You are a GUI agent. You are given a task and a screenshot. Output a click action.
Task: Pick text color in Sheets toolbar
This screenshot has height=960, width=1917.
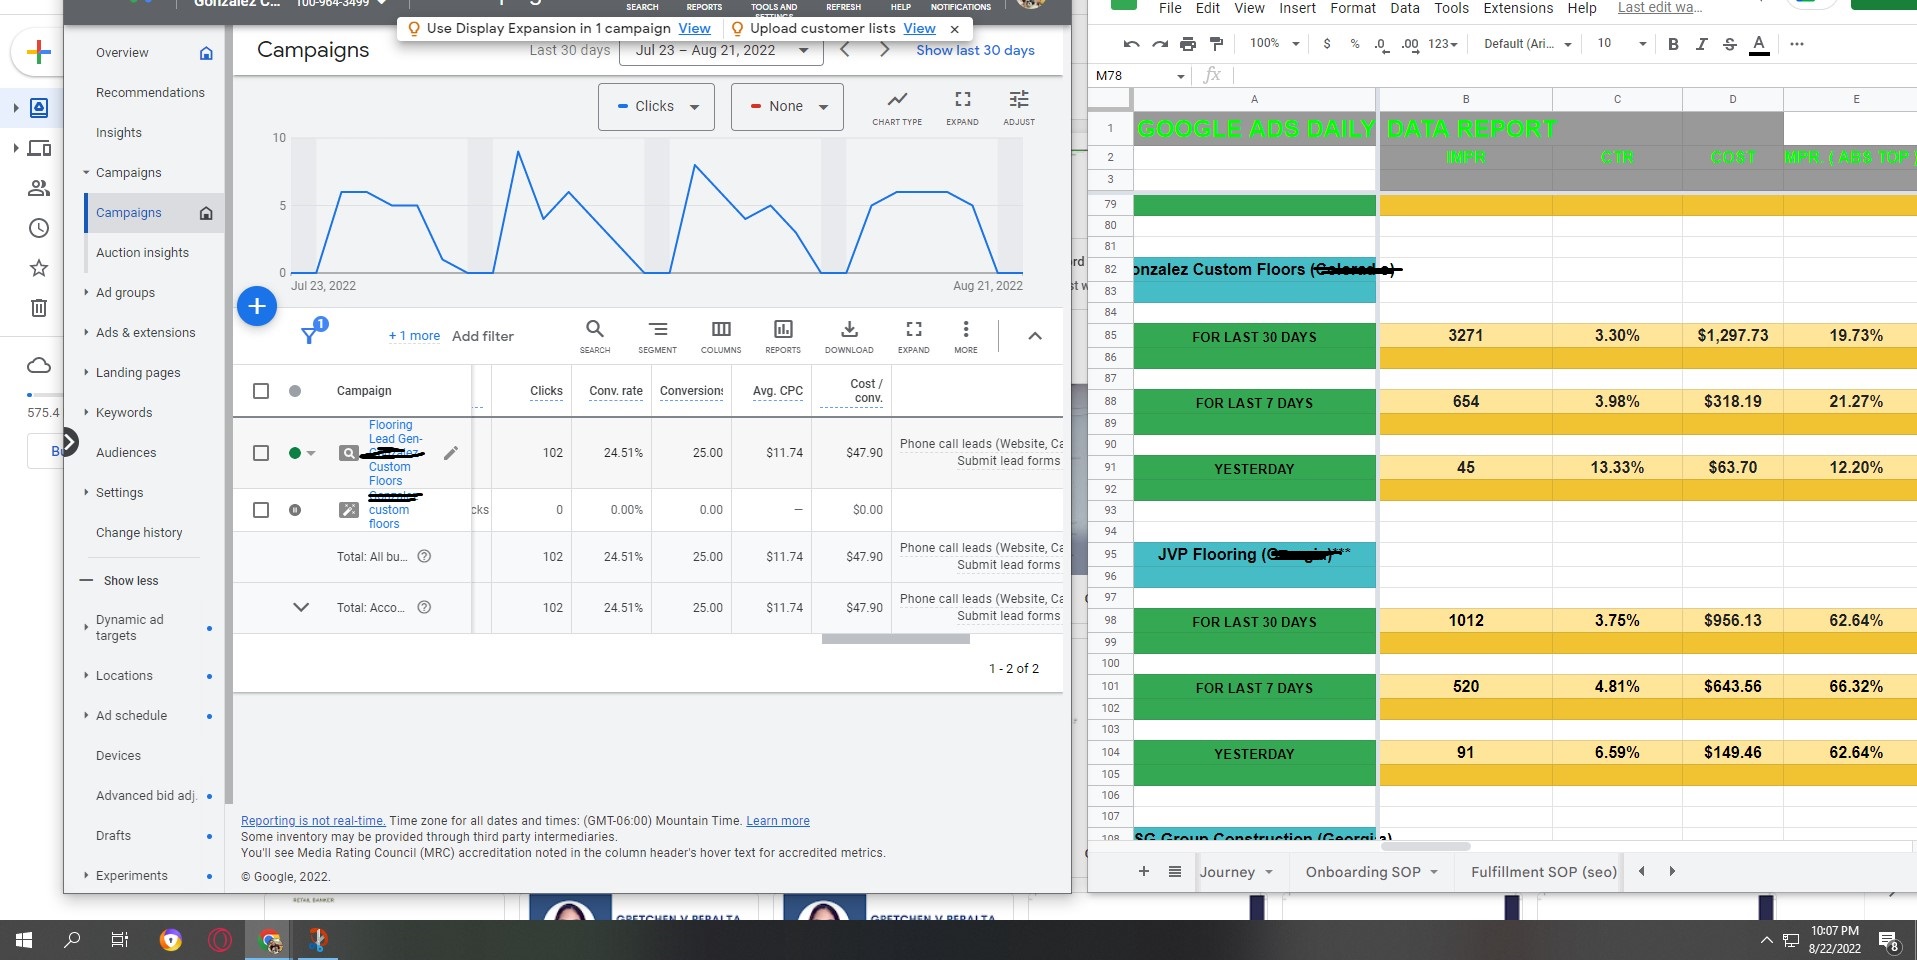coord(1759,44)
